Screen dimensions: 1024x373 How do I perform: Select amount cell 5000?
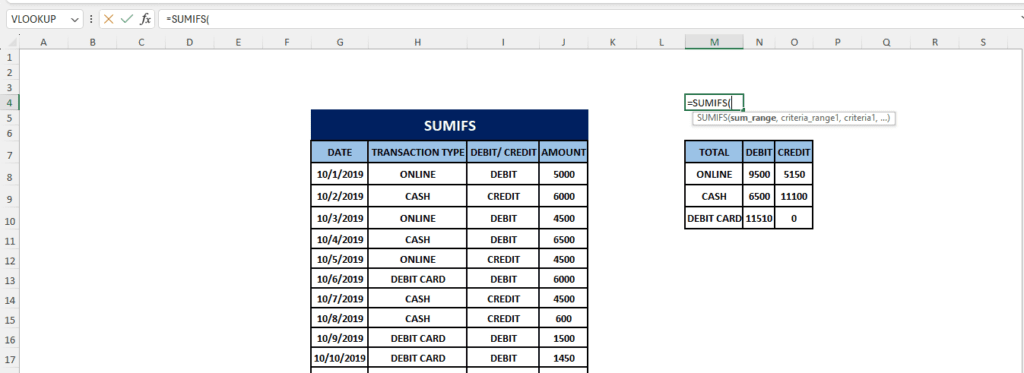click(x=564, y=174)
